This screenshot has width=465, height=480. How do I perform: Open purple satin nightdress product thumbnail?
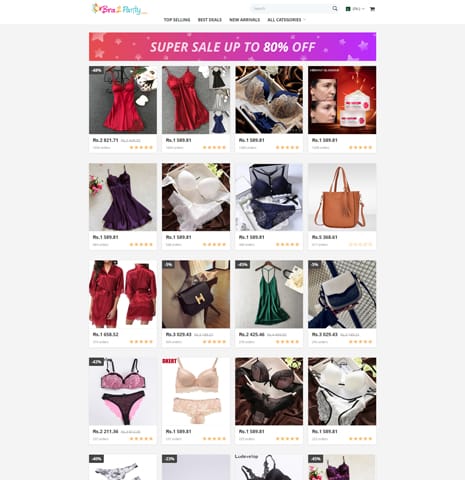(123, 197)
